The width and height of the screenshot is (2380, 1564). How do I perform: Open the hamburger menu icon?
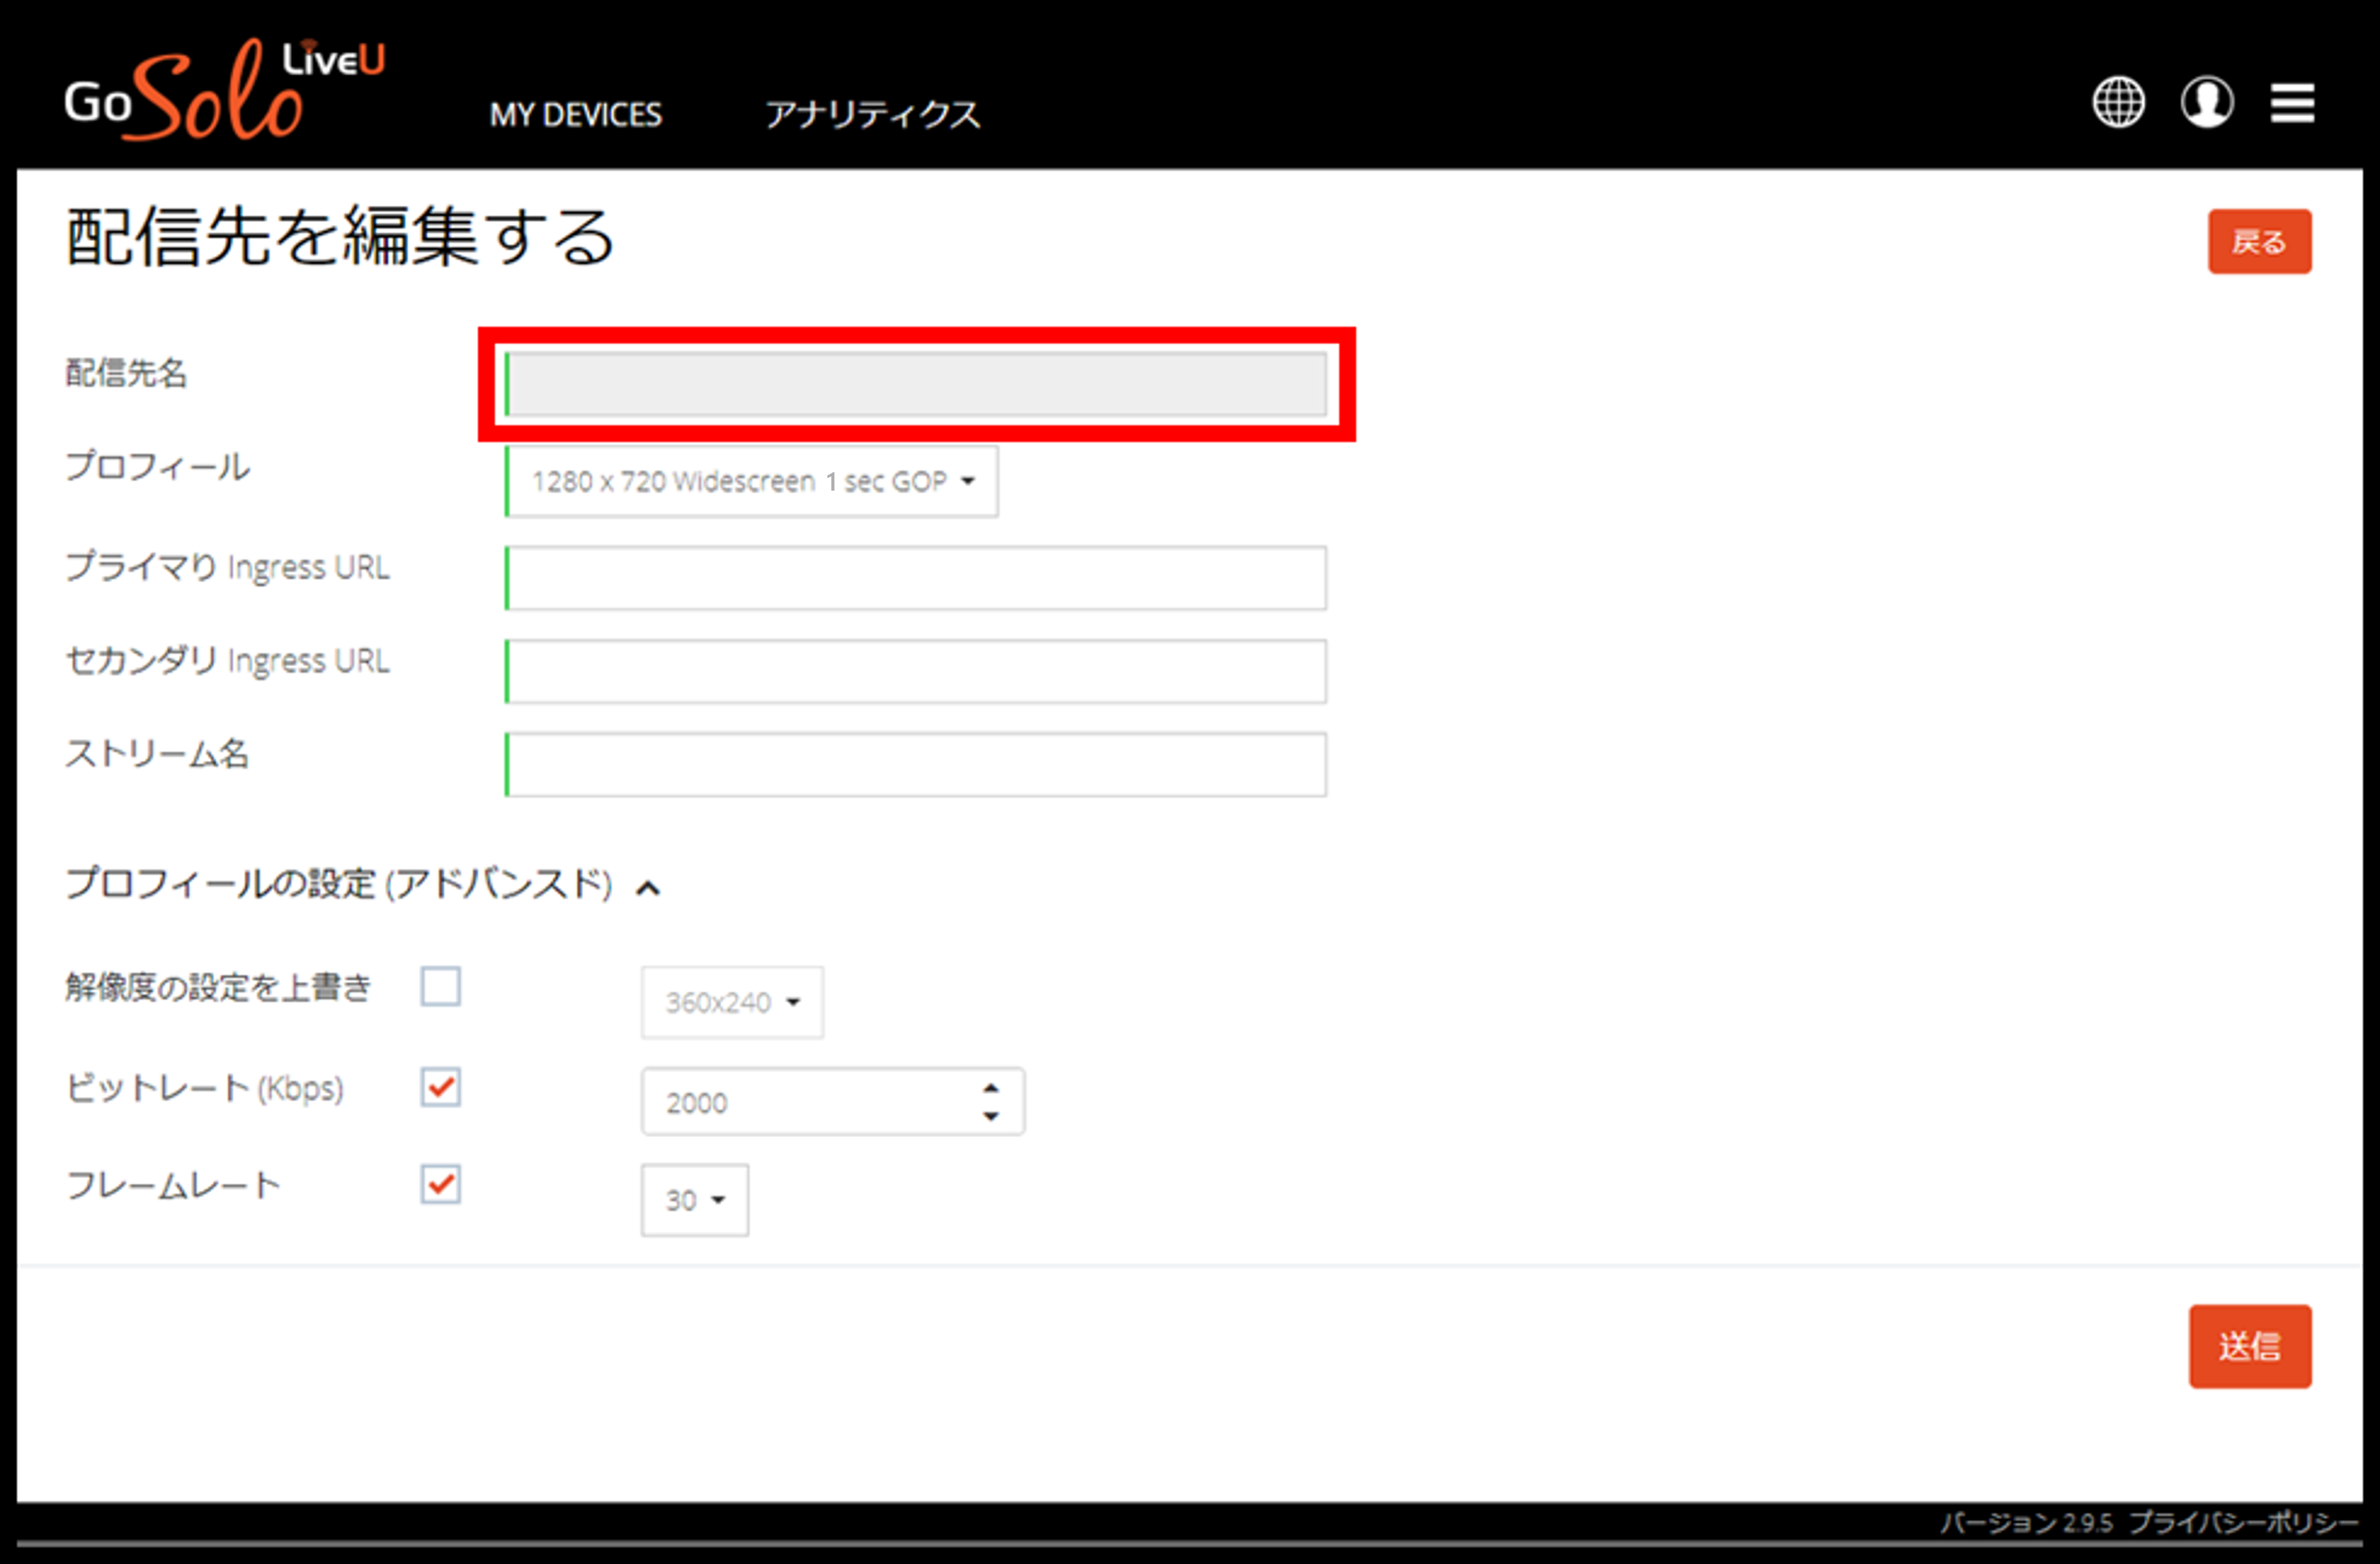click(2292, 103)
